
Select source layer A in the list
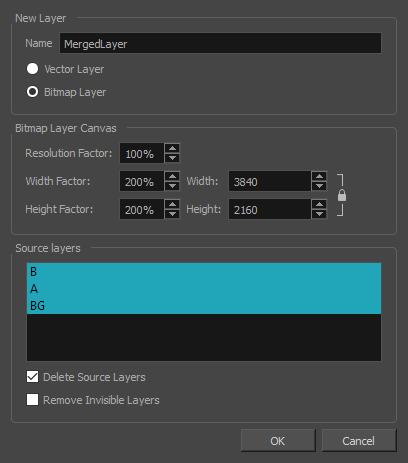[x=204, y=289]
